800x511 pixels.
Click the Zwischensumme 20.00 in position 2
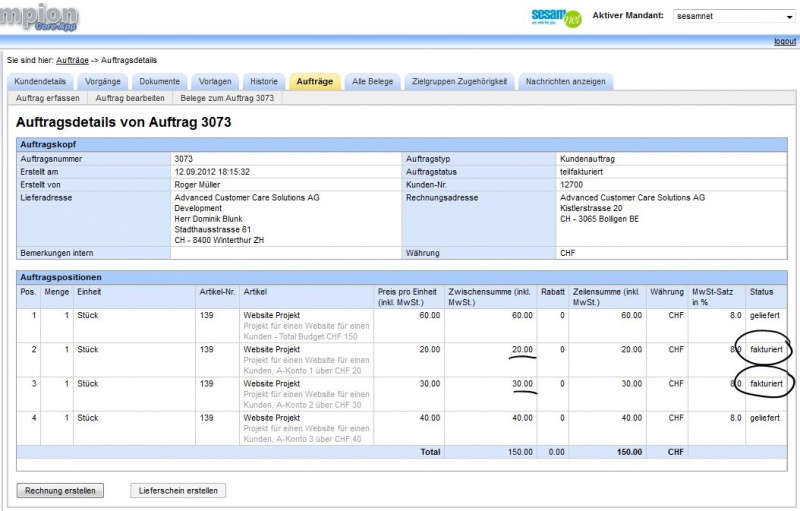[x=522, y=349]
